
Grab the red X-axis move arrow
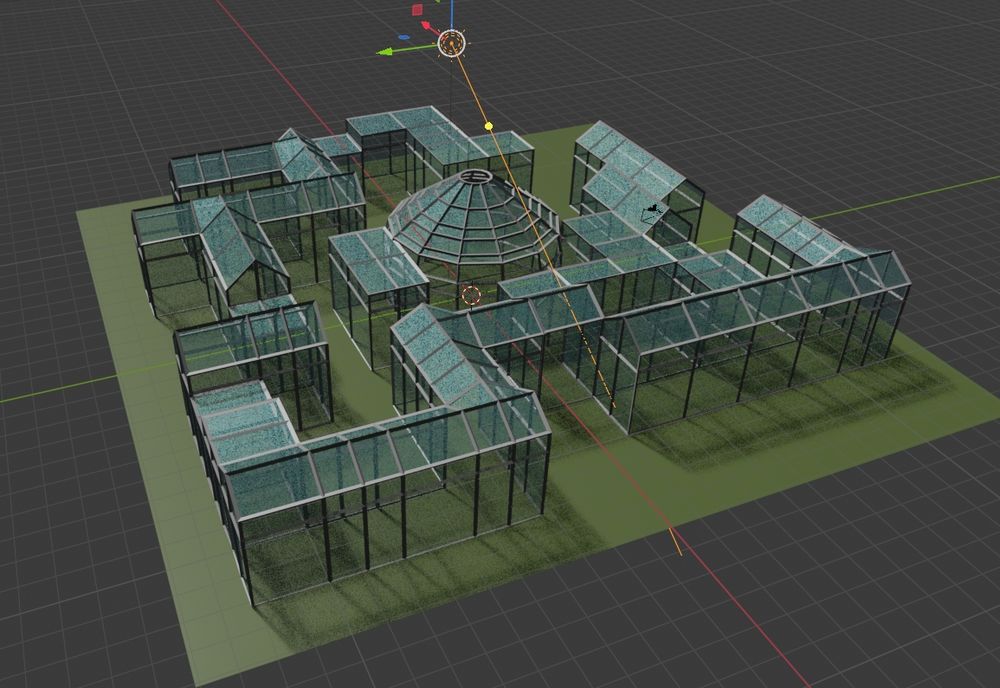pos(429,27)
